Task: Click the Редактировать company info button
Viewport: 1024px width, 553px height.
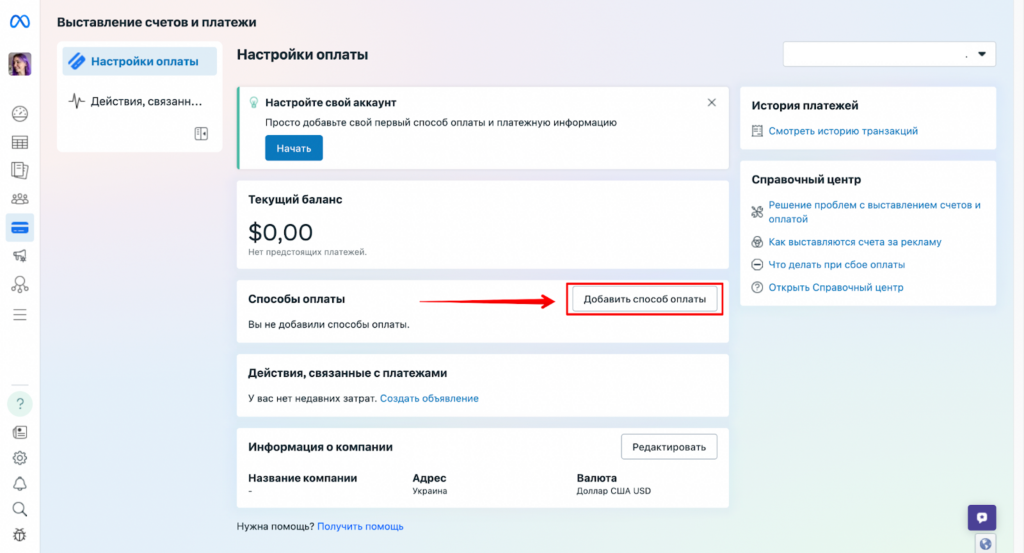Action: (669, 447)
